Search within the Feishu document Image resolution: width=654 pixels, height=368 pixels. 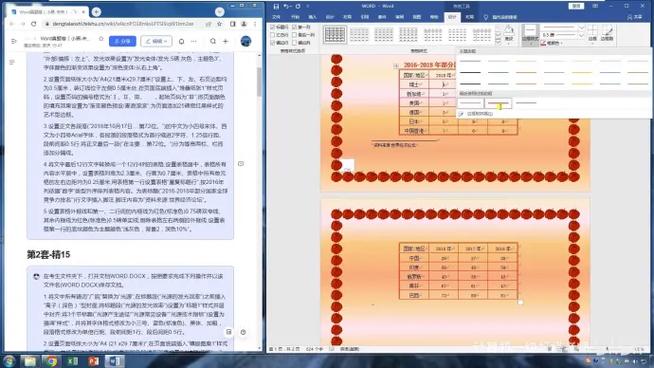tap(213, 41)
